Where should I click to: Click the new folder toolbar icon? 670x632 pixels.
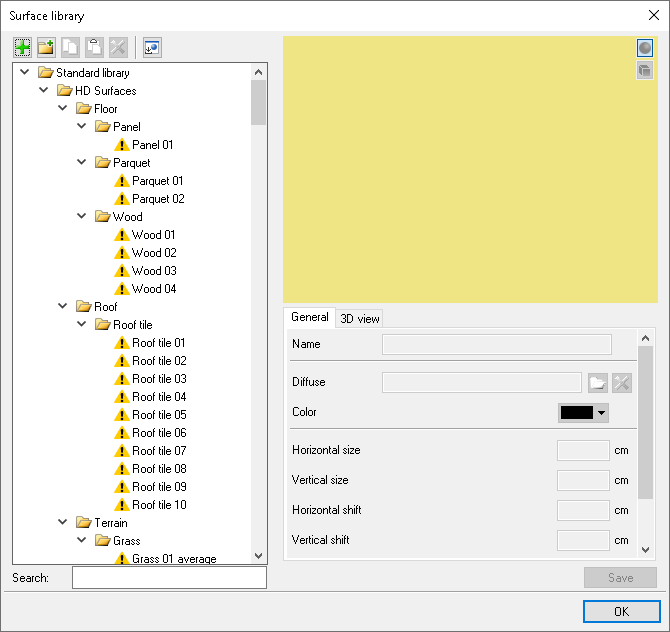[x=46, y=47]
